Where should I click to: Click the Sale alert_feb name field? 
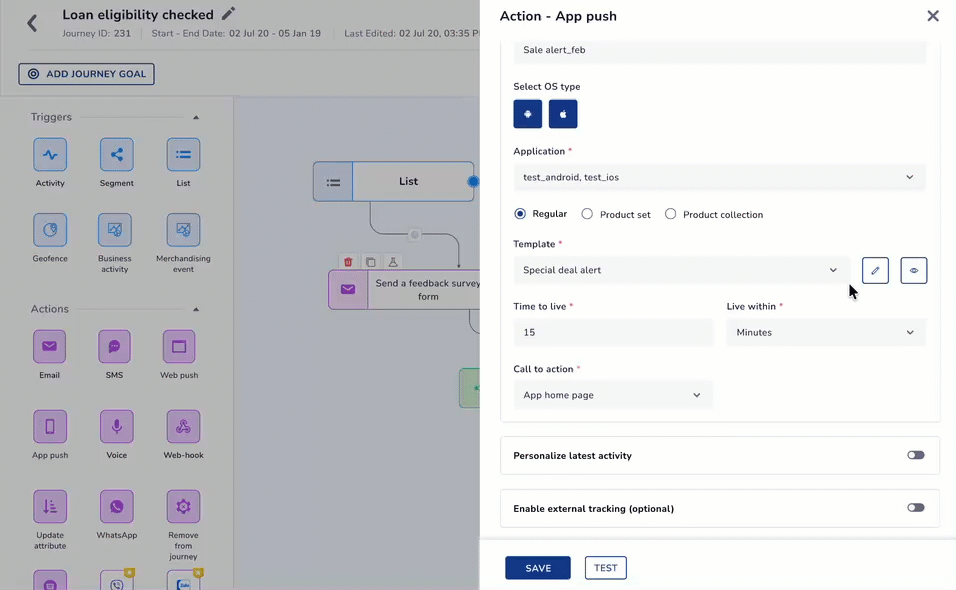719,51
